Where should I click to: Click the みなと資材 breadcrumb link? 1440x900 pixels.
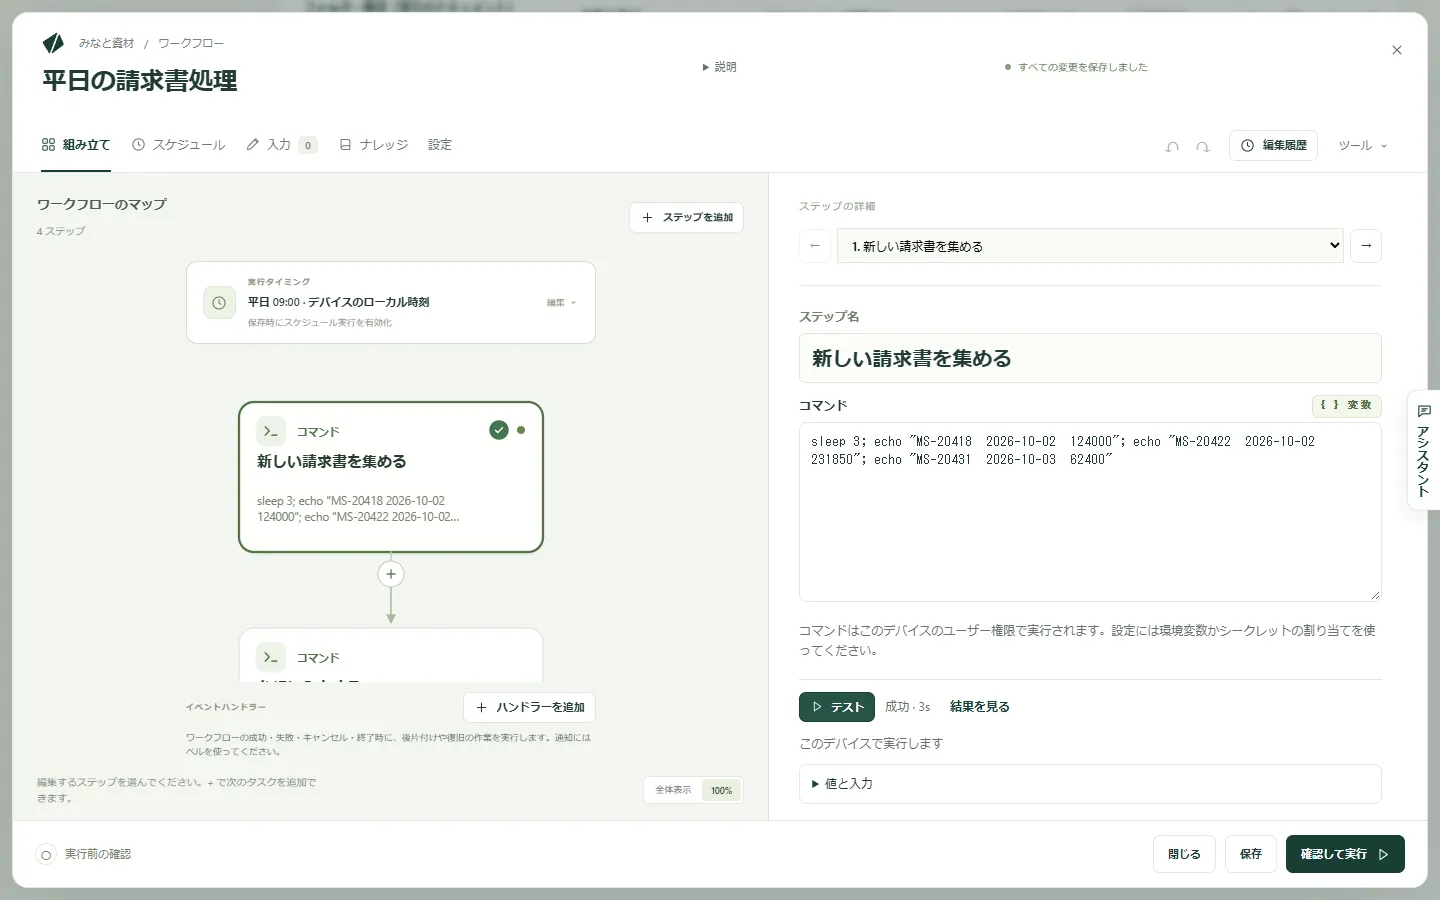click(x=106, y=44)
